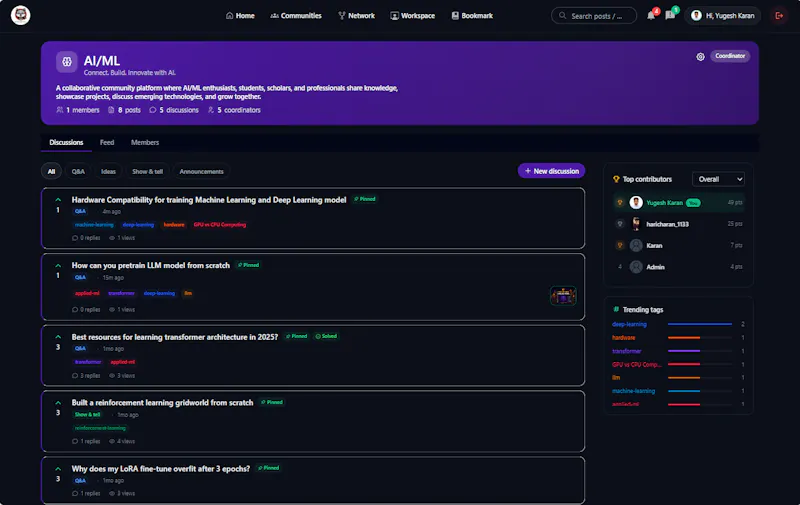Go to Home in the navbar

[x=240, y=16]
